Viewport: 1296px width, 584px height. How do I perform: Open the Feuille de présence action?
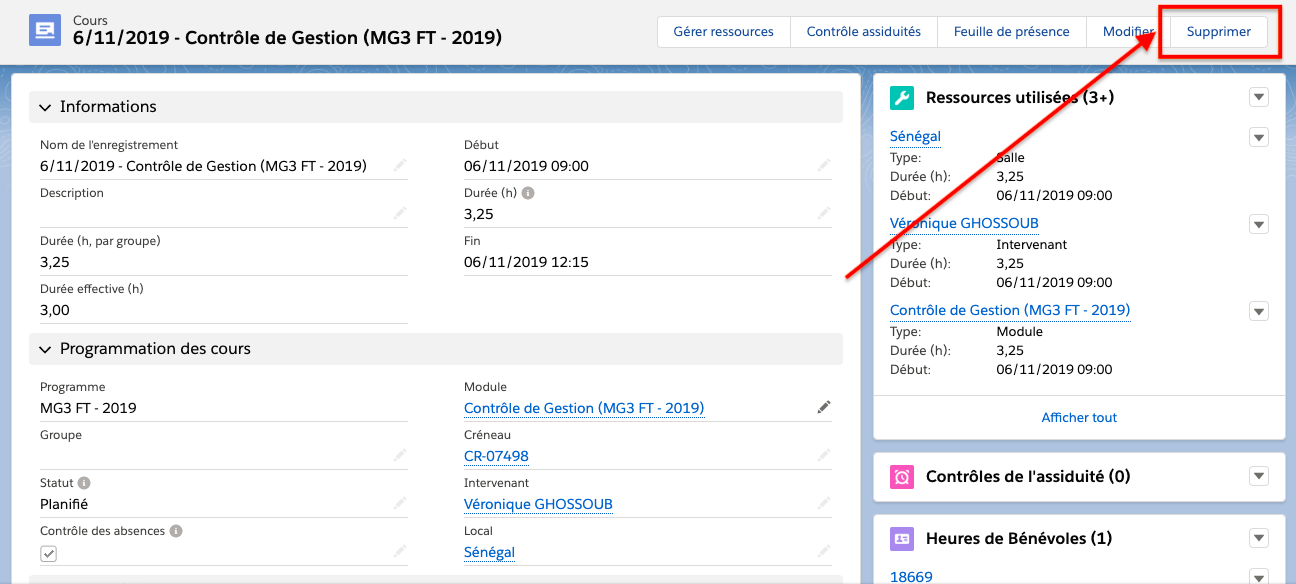pos(1011,32)
